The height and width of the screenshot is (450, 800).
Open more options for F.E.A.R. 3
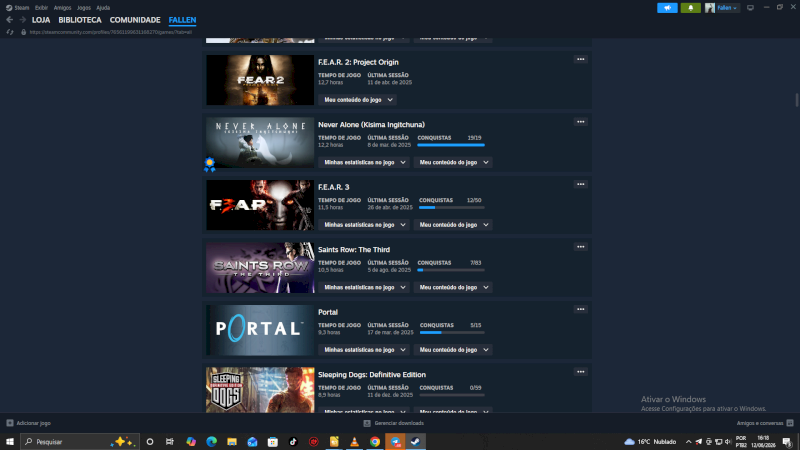pyautogui.click(x=581, y=184)
